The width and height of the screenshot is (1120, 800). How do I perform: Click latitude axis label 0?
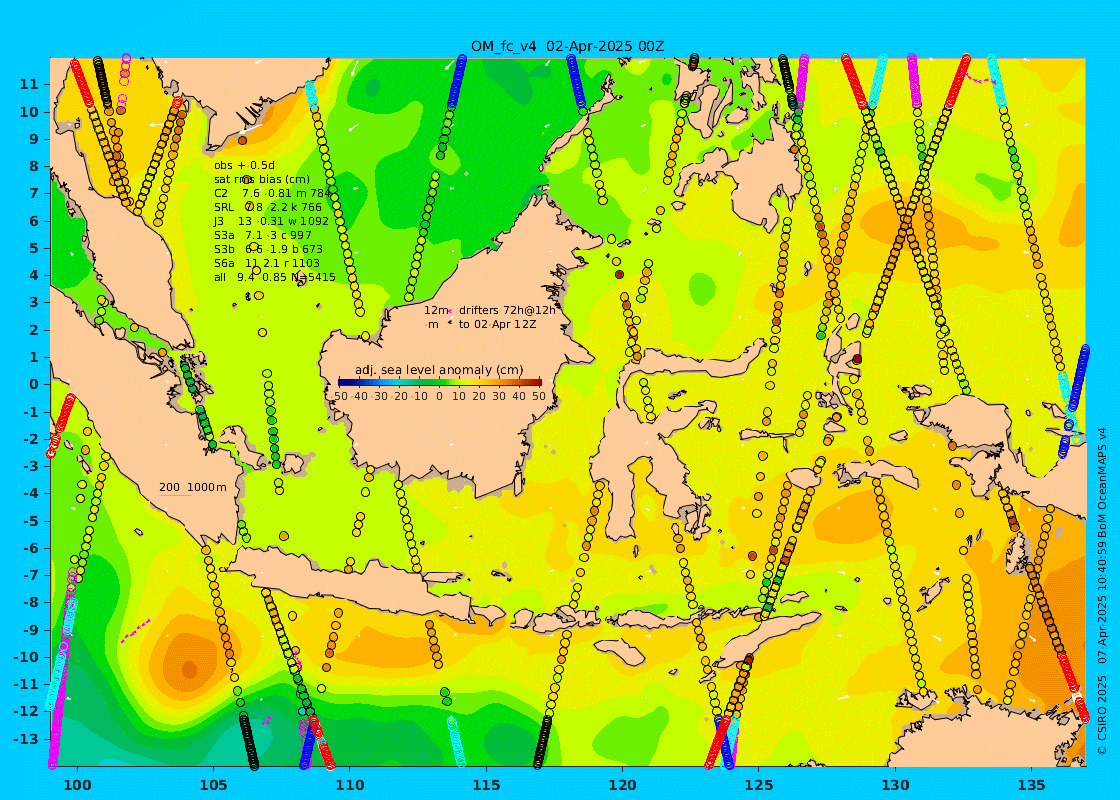pyautogui.click(x=34, y=384)
